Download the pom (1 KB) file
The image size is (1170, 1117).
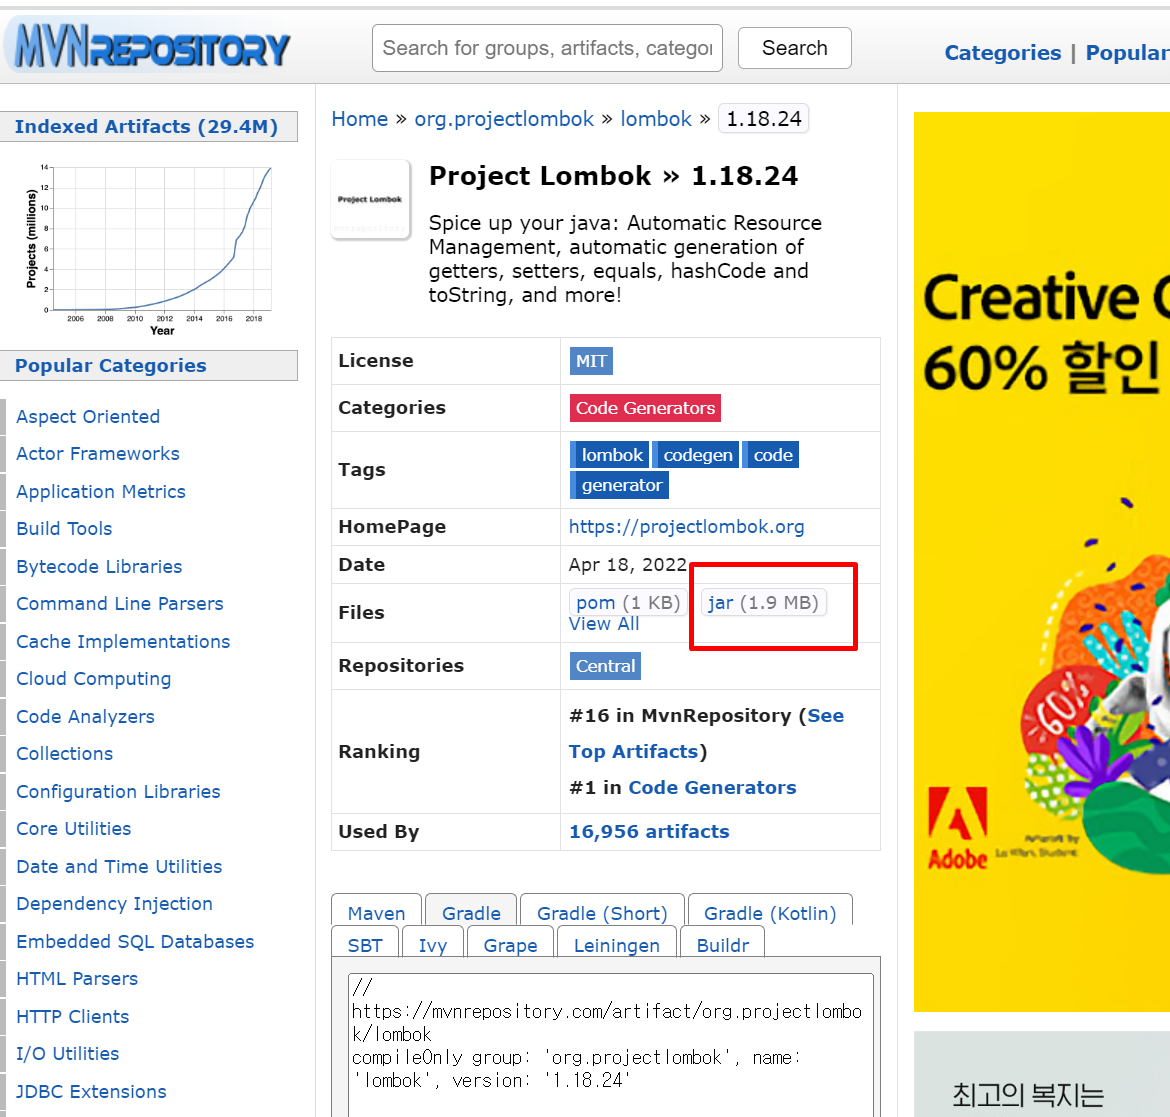(628, 602)
